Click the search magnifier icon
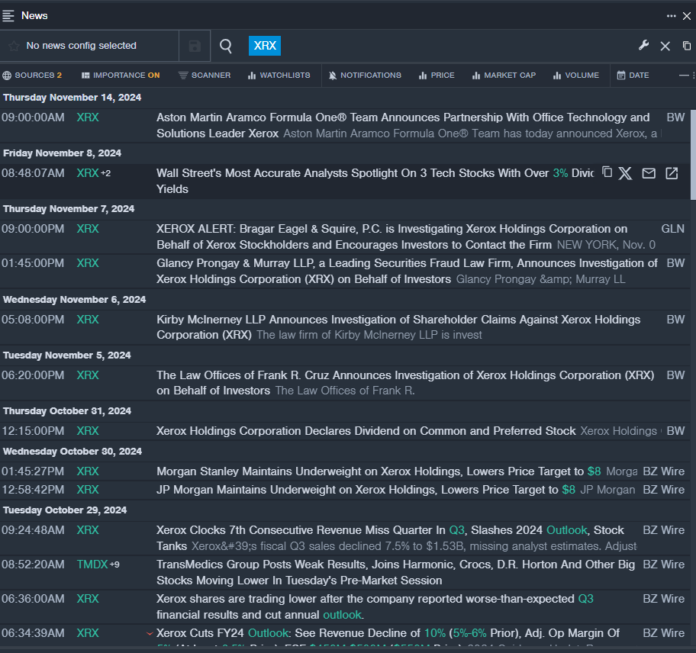The width and height of the screenshot is (696, 653). click(226, 46)
